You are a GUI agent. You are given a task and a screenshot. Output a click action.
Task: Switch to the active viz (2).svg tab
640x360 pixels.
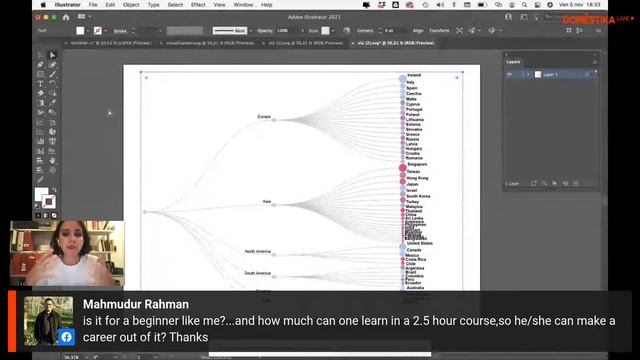(395, 43)
